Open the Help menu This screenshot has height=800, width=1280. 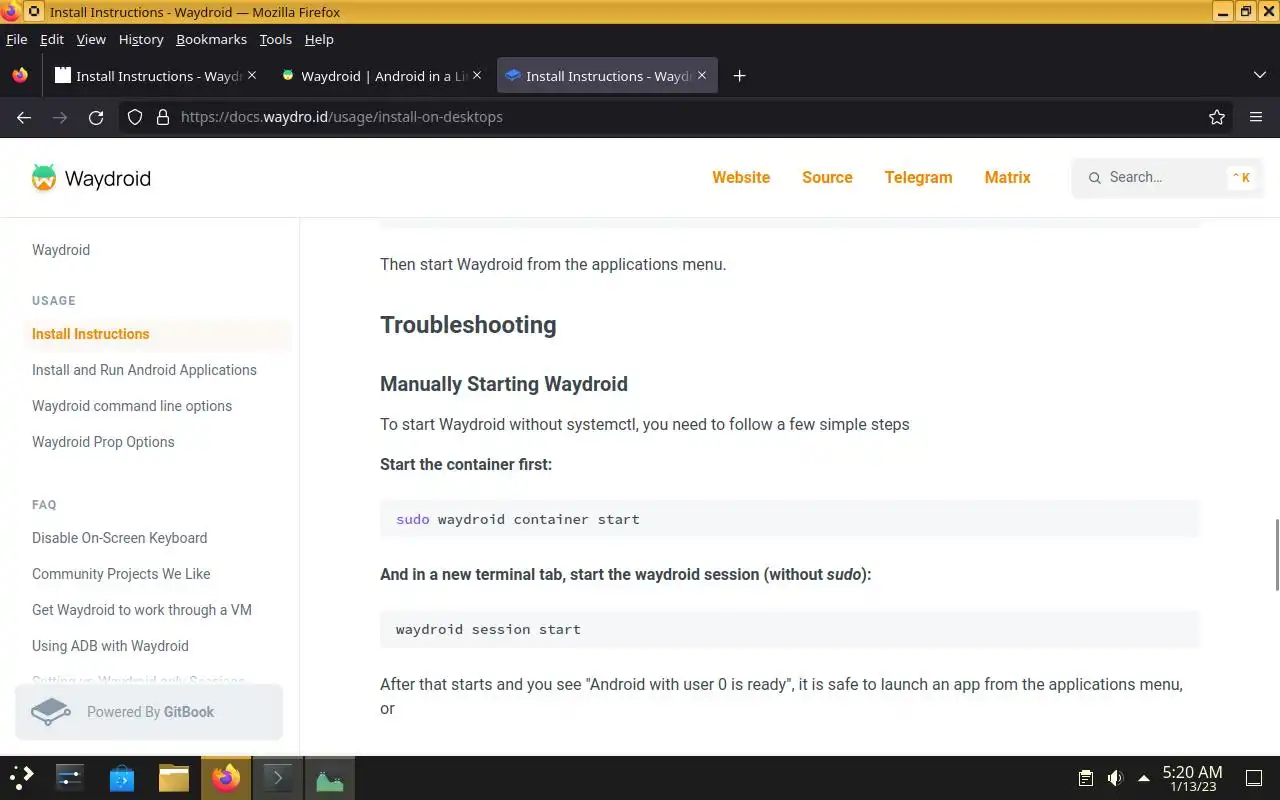319,39
